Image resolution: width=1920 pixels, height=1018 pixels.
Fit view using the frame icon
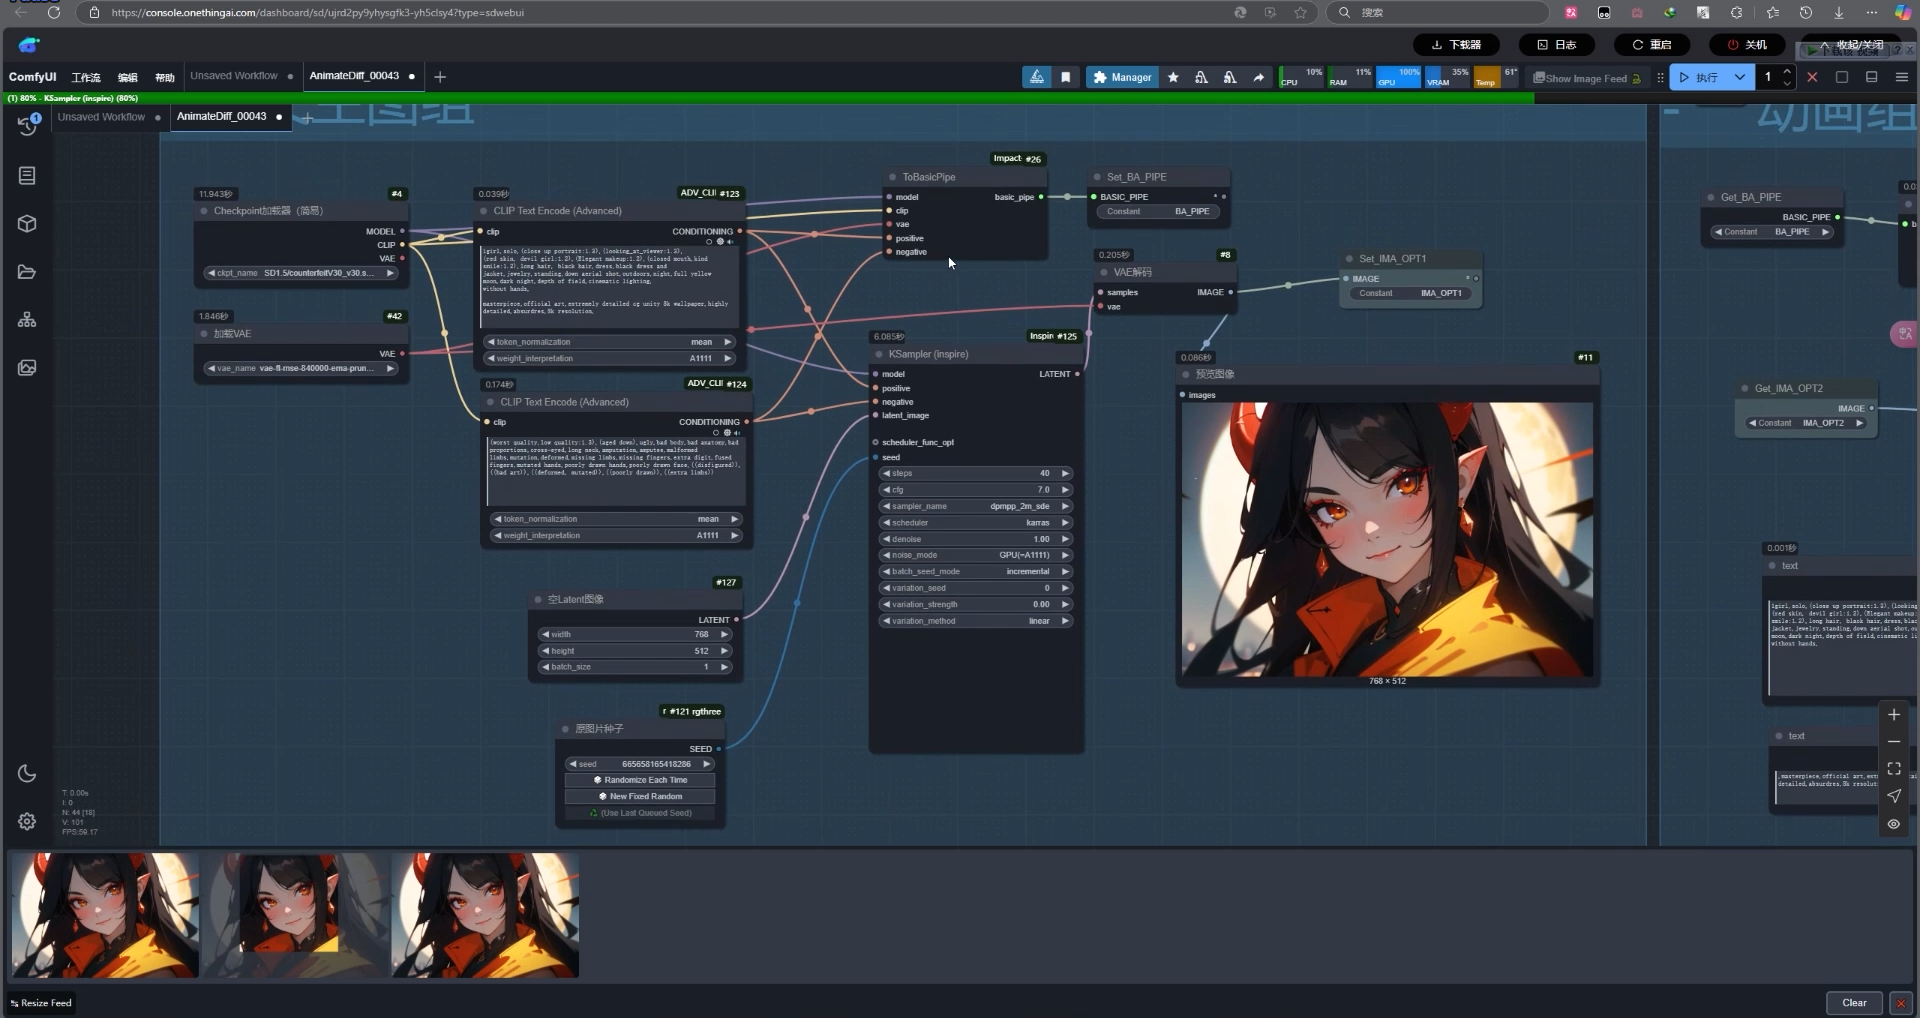tap(1894, 769)
